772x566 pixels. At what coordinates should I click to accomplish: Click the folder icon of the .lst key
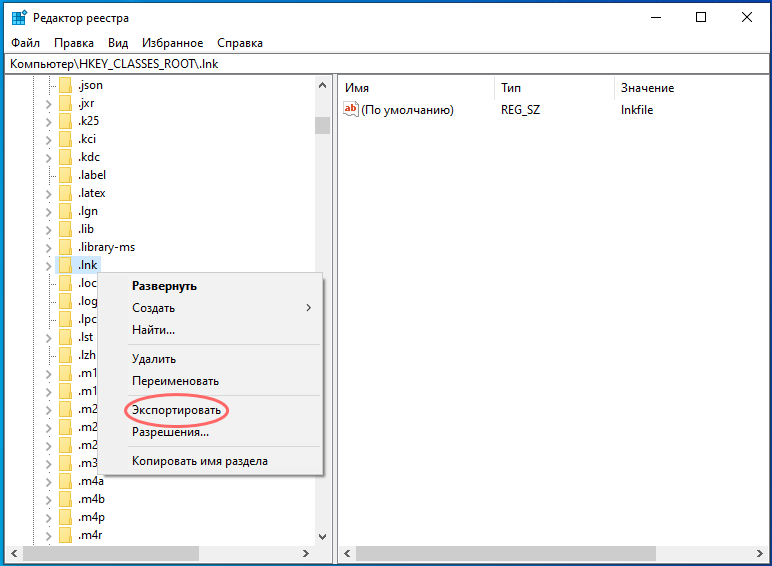click(65, 337)
